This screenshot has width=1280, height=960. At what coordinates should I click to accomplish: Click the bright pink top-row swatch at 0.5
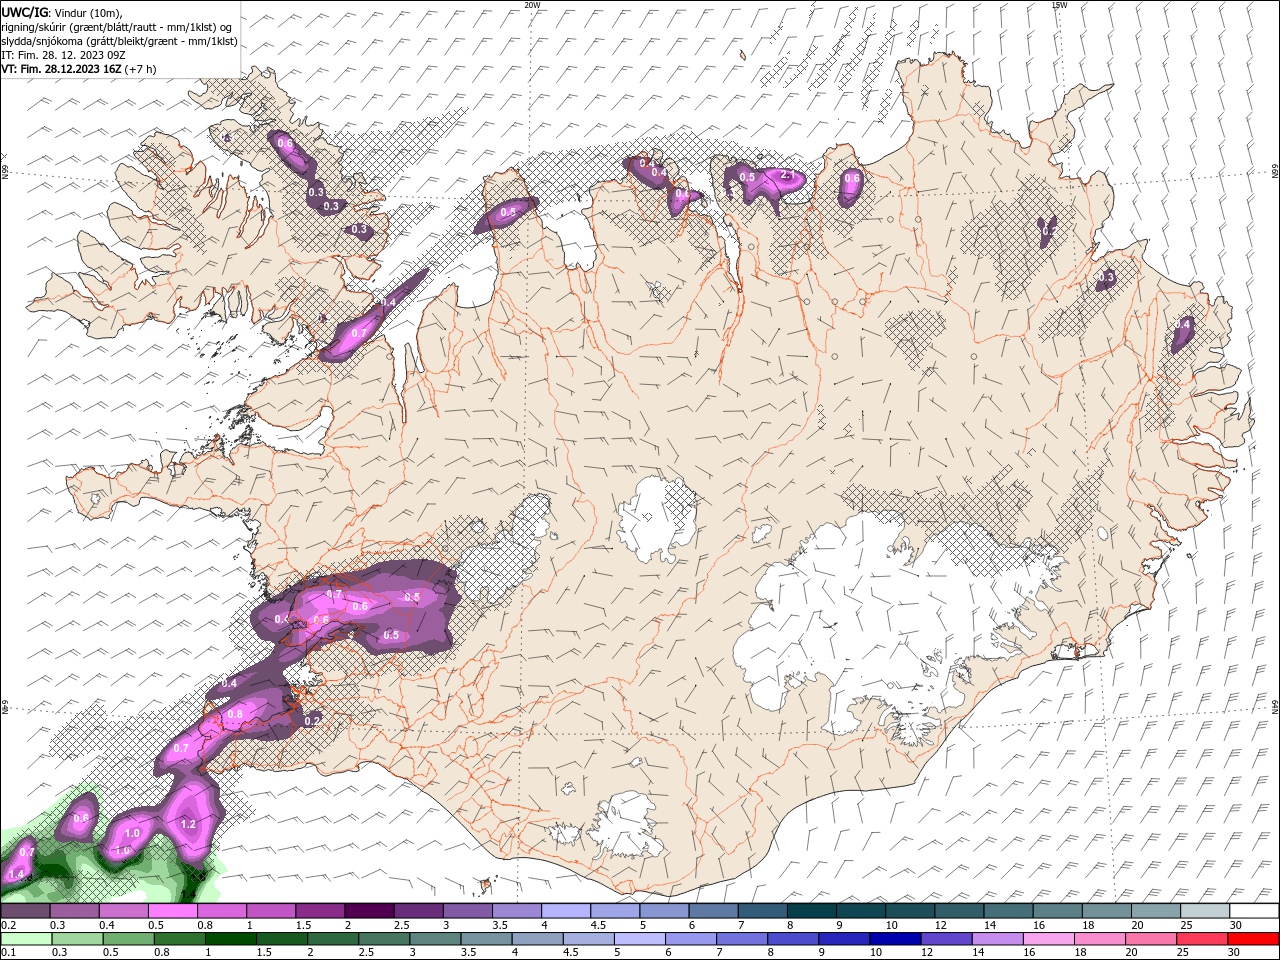[x=172, y=911]
